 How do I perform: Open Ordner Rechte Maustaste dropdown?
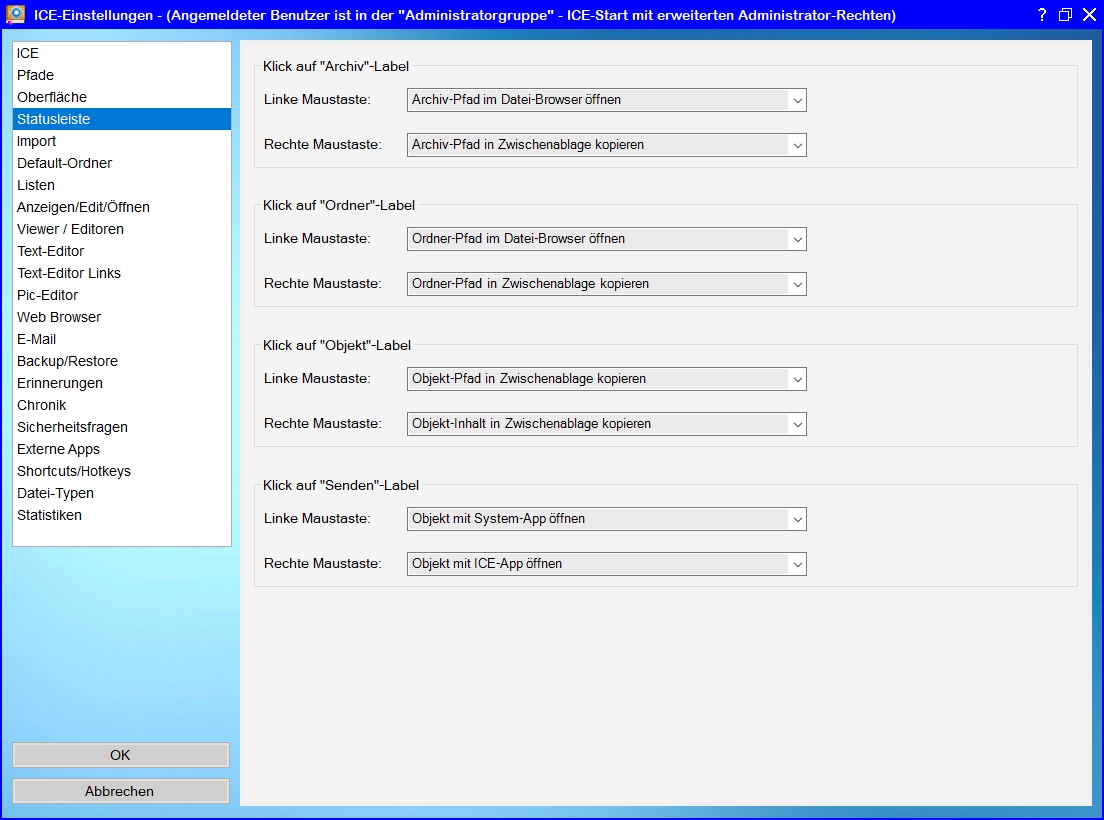coord(606,284)
